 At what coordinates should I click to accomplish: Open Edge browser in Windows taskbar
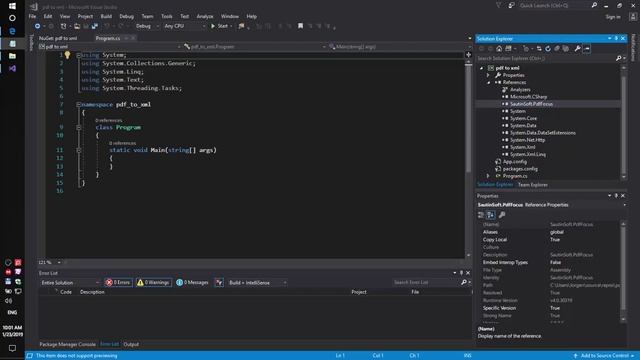[x=12, y=31]
